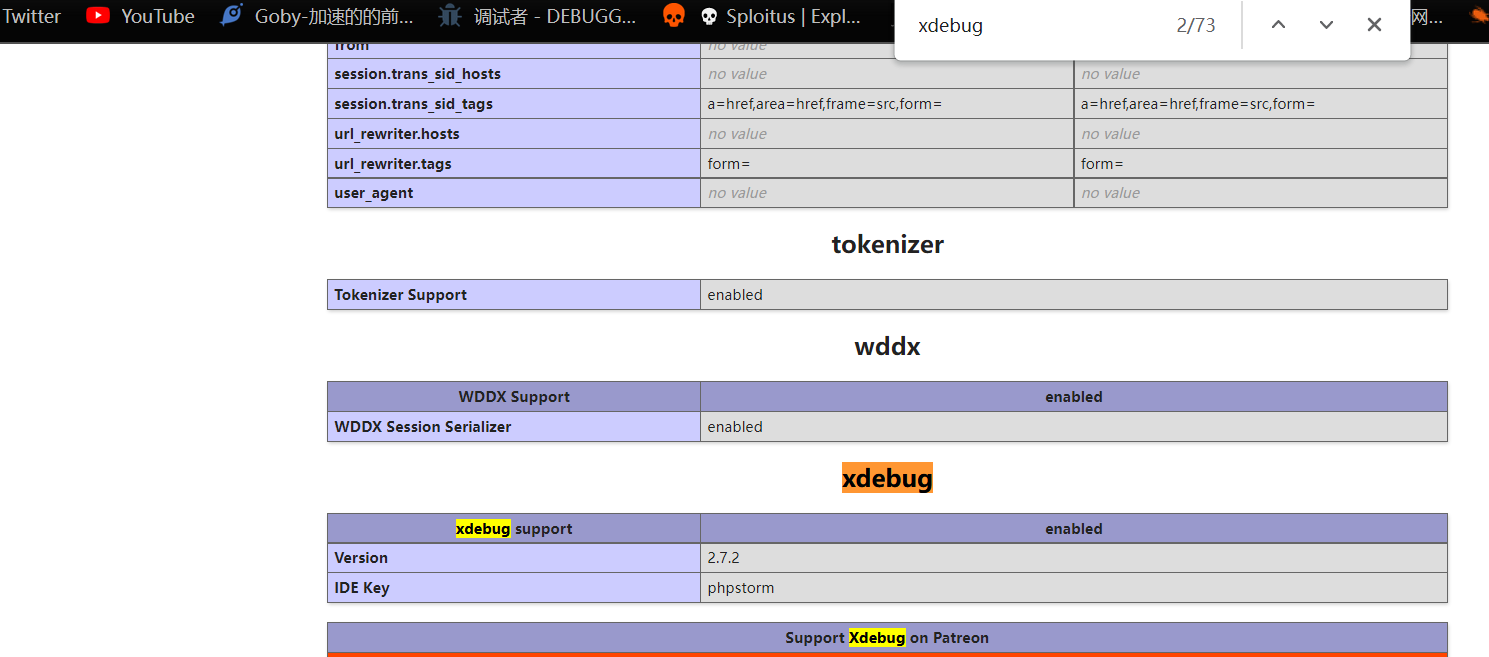Click the highlighted xdebug section heading
This screenshot has width=1489, height=657.
887,478
